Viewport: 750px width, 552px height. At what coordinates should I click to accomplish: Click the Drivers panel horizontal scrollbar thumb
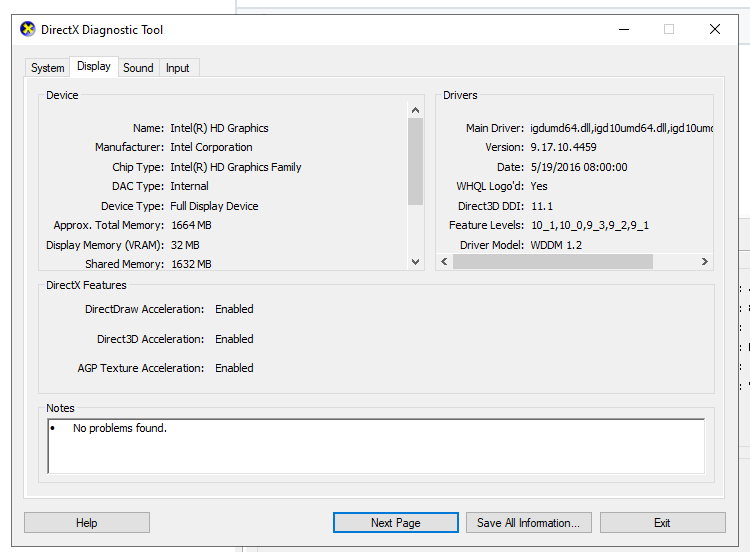coord(552,261)
